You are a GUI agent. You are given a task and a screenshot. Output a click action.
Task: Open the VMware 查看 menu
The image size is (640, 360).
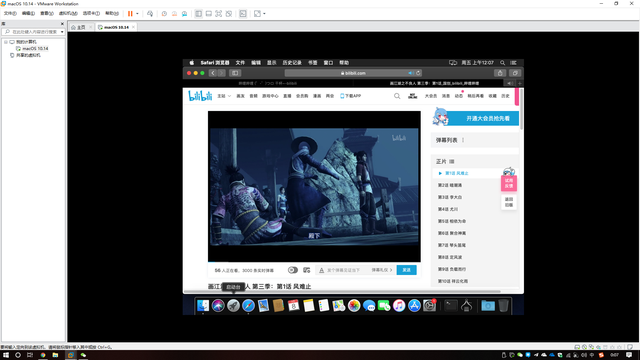(x=47, y=13)
